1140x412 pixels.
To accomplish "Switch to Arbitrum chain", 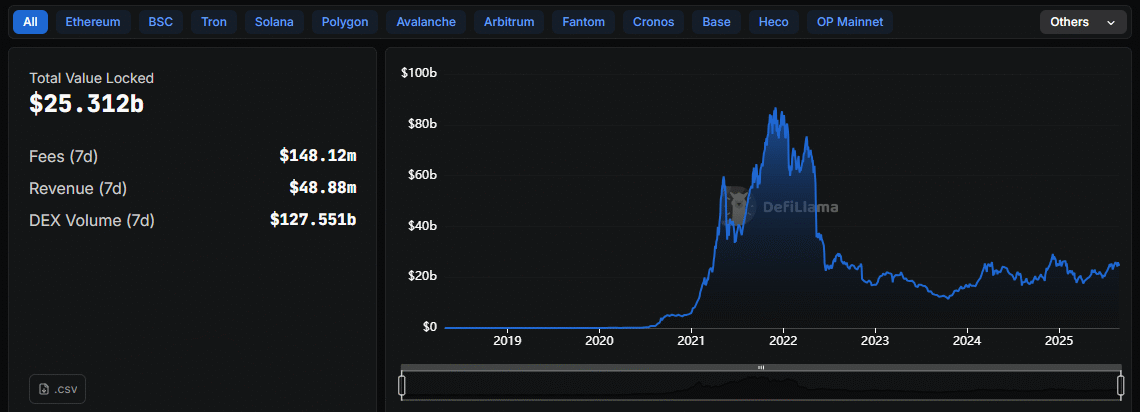I will pyautogui.click(x=509, y=22).
